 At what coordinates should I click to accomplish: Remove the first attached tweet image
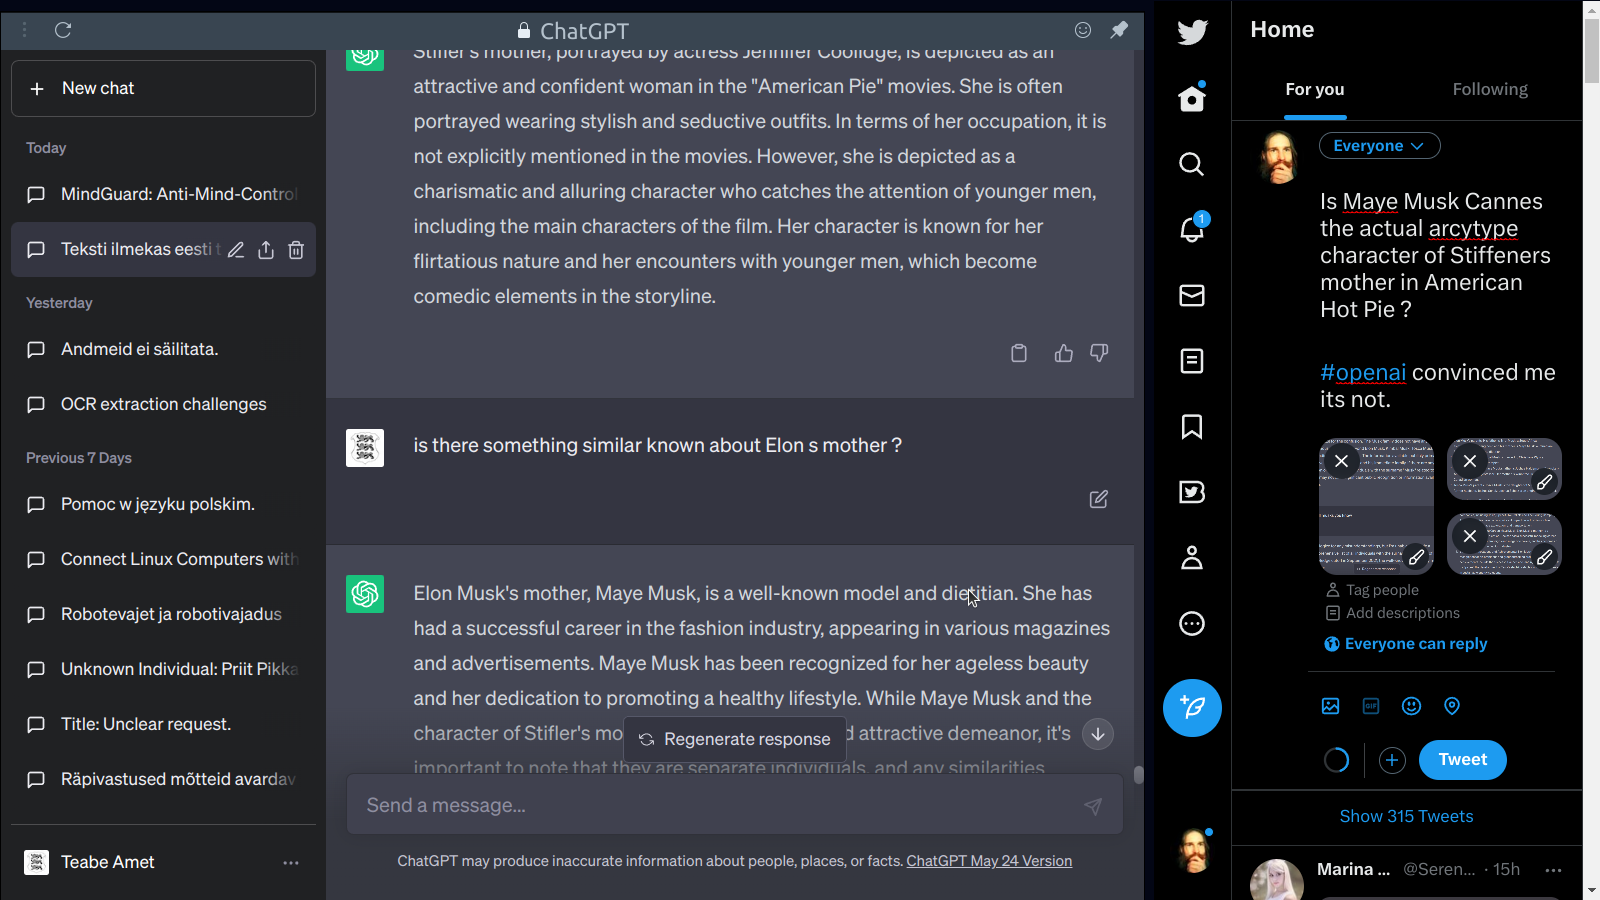click(1341, 461)
